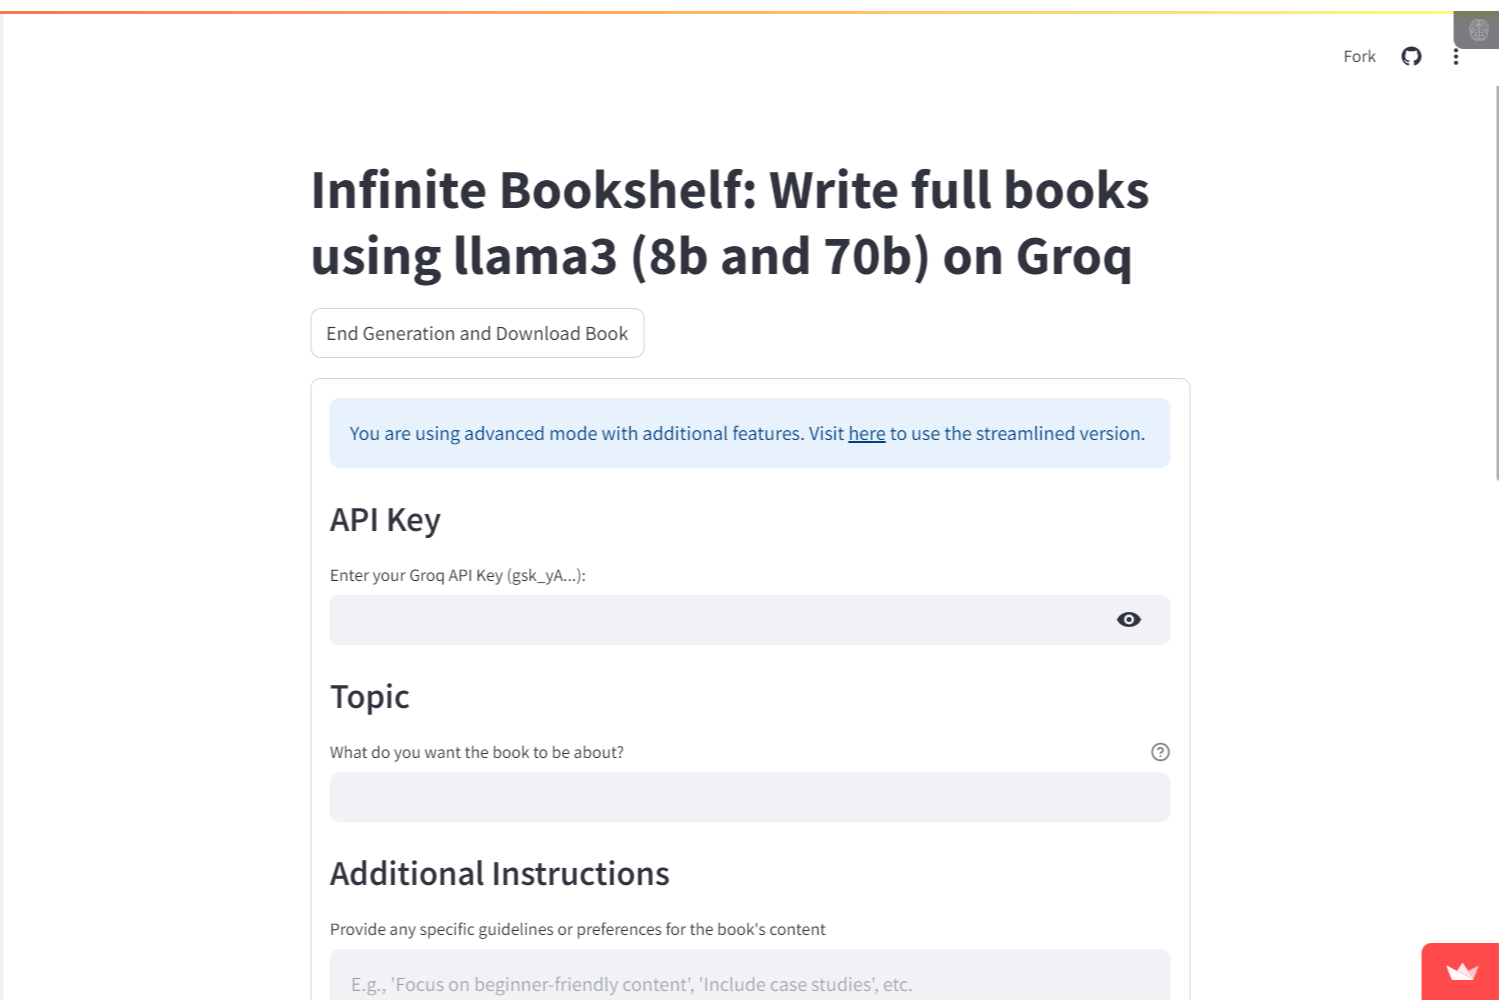
Task: Click the Additional Instructions heading
Action: coord(500,872)
